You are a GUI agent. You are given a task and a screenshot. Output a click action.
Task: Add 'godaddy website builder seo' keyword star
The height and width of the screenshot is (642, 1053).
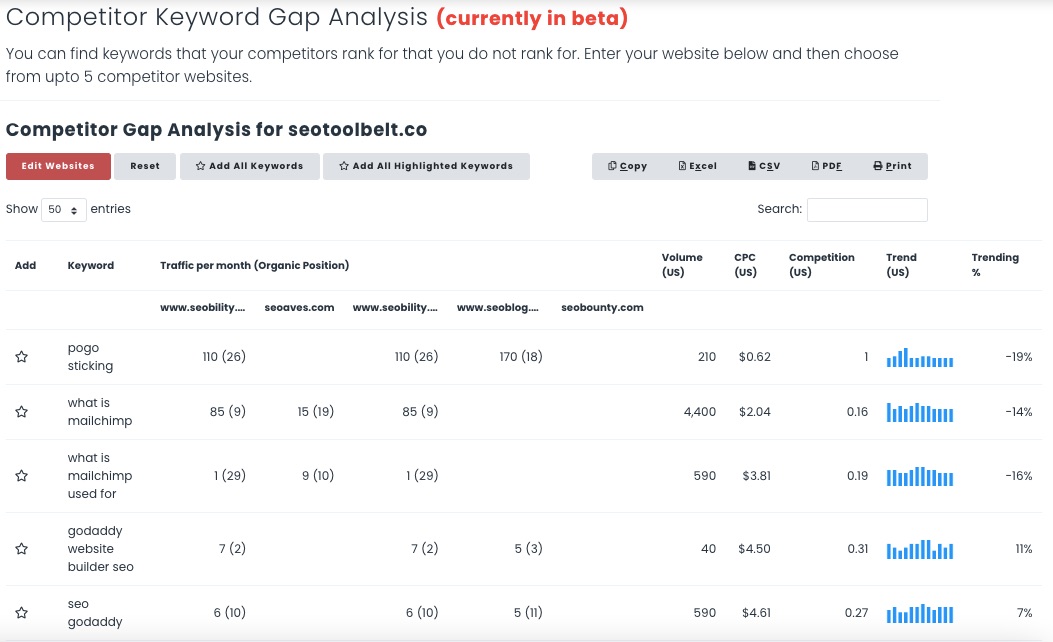click(22, 549)
